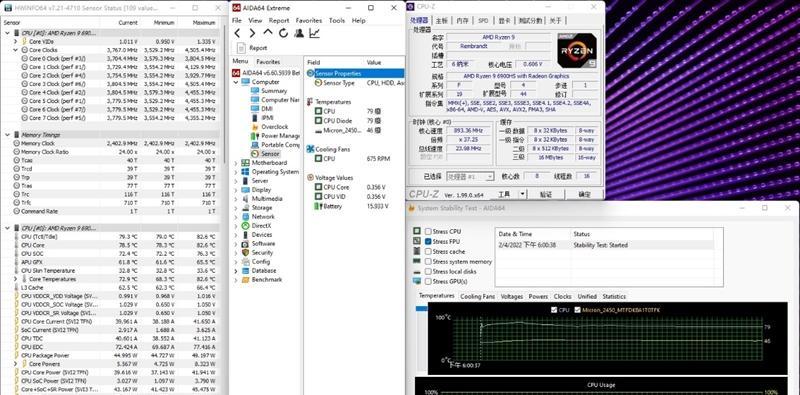The height and width of the screenshot is (395, 800).
Task: Click the 验证 button in CPU-Z
Action: [546, 194]
